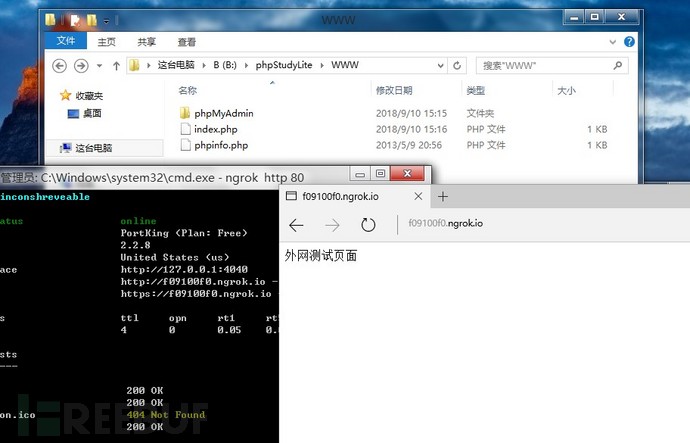Image resolution: width=690 pixels, height=443 pixels.
Task: Expand the Explorer ribbon chevron
Action: click(616, 42)
